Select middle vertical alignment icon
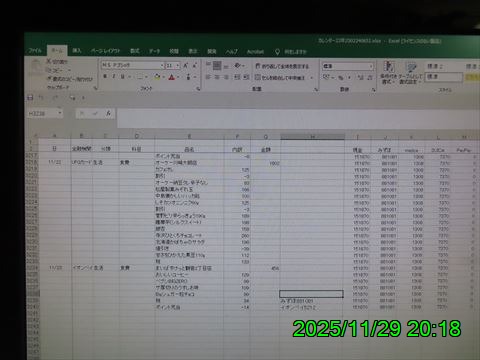 (x=217, y=66)
